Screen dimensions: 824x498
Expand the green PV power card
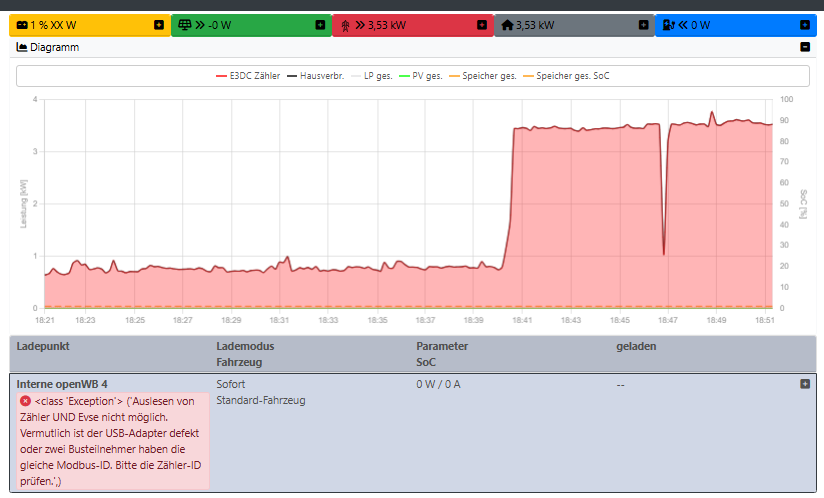click(320, 25)
